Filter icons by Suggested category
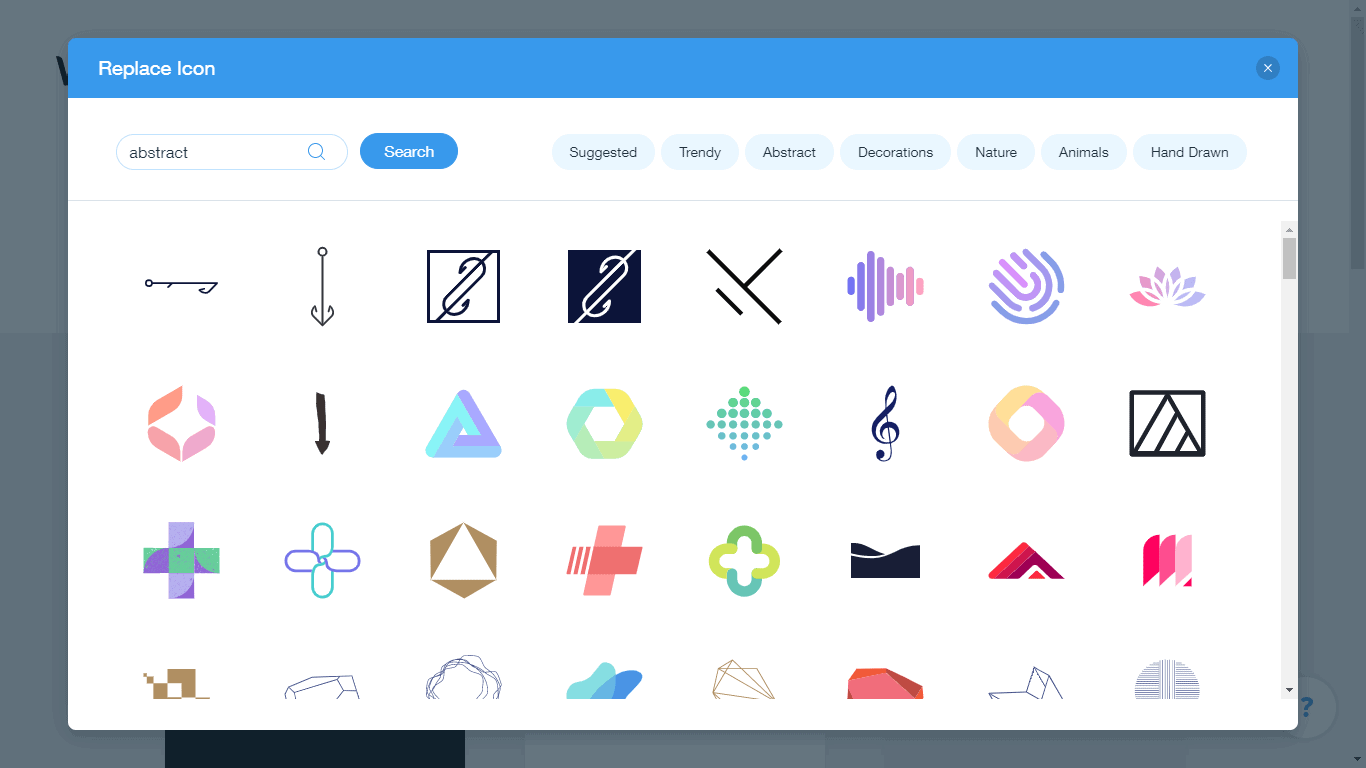 [x=603, y=152]
